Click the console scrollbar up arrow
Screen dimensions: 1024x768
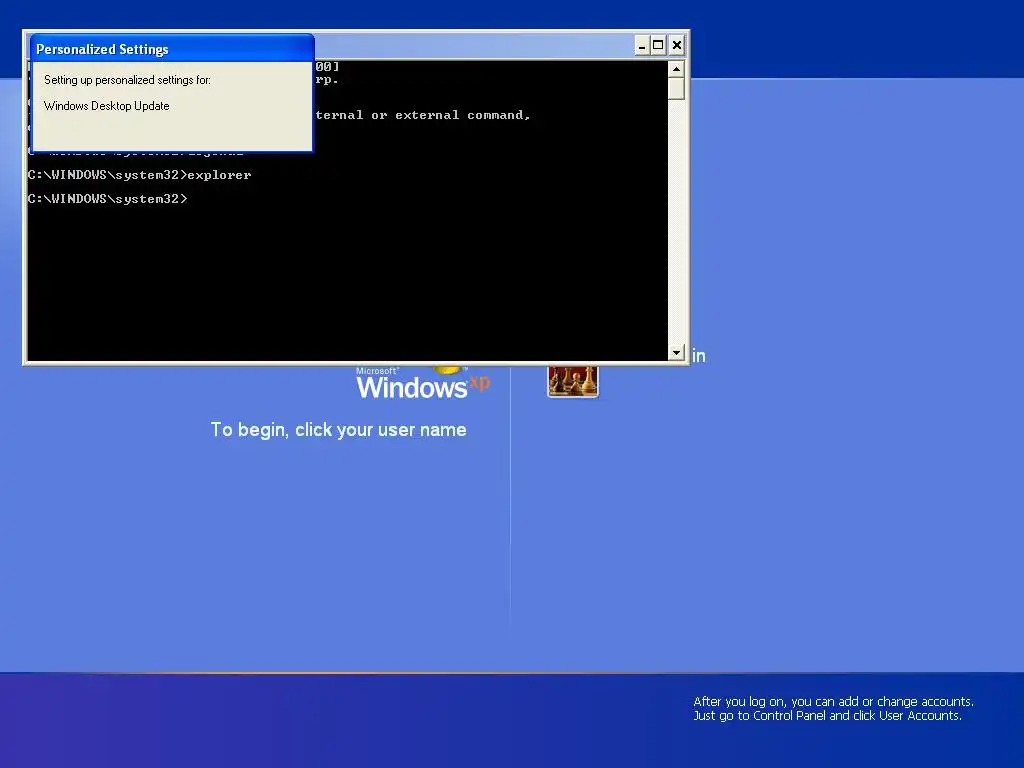point(677,69)
